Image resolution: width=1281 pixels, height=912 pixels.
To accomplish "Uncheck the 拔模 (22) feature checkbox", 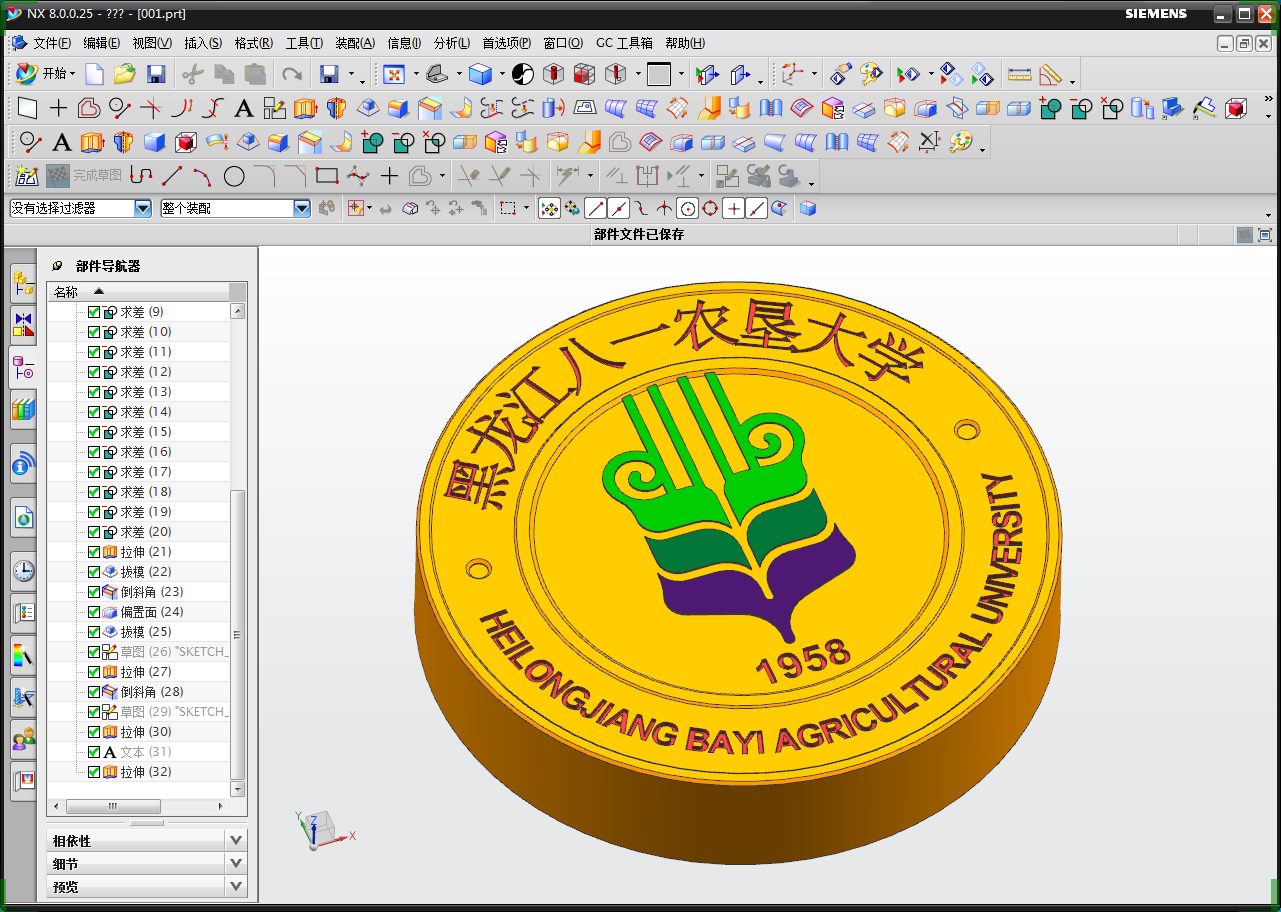I will [94, 572].
